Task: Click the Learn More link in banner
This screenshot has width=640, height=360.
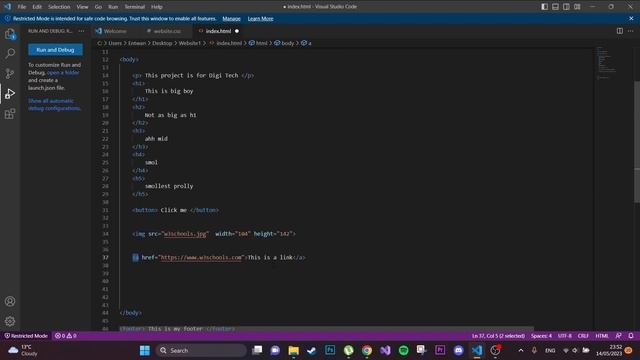Action: pos(260,19)
